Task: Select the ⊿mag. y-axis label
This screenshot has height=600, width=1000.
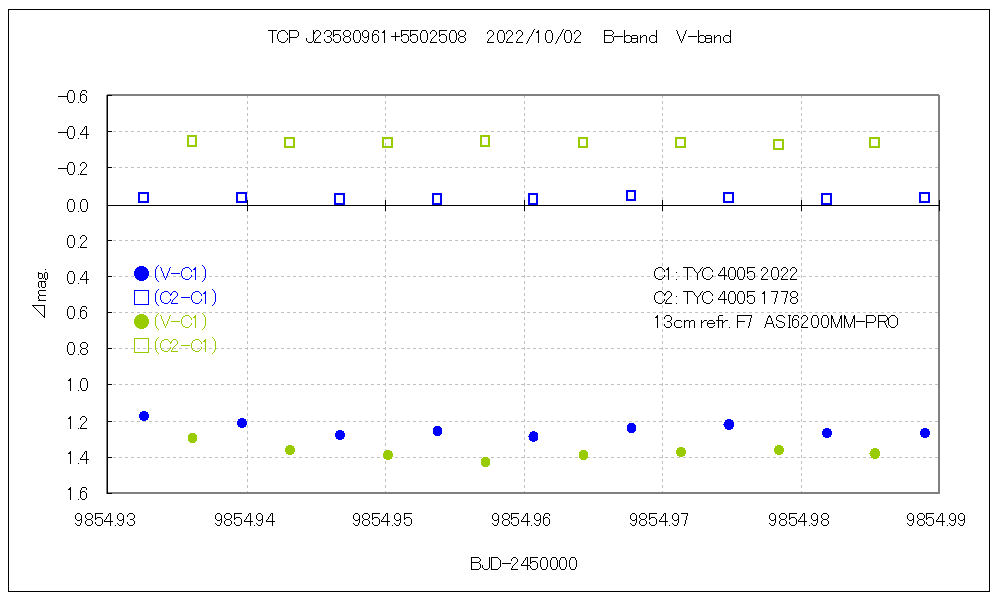Action: 39,294
